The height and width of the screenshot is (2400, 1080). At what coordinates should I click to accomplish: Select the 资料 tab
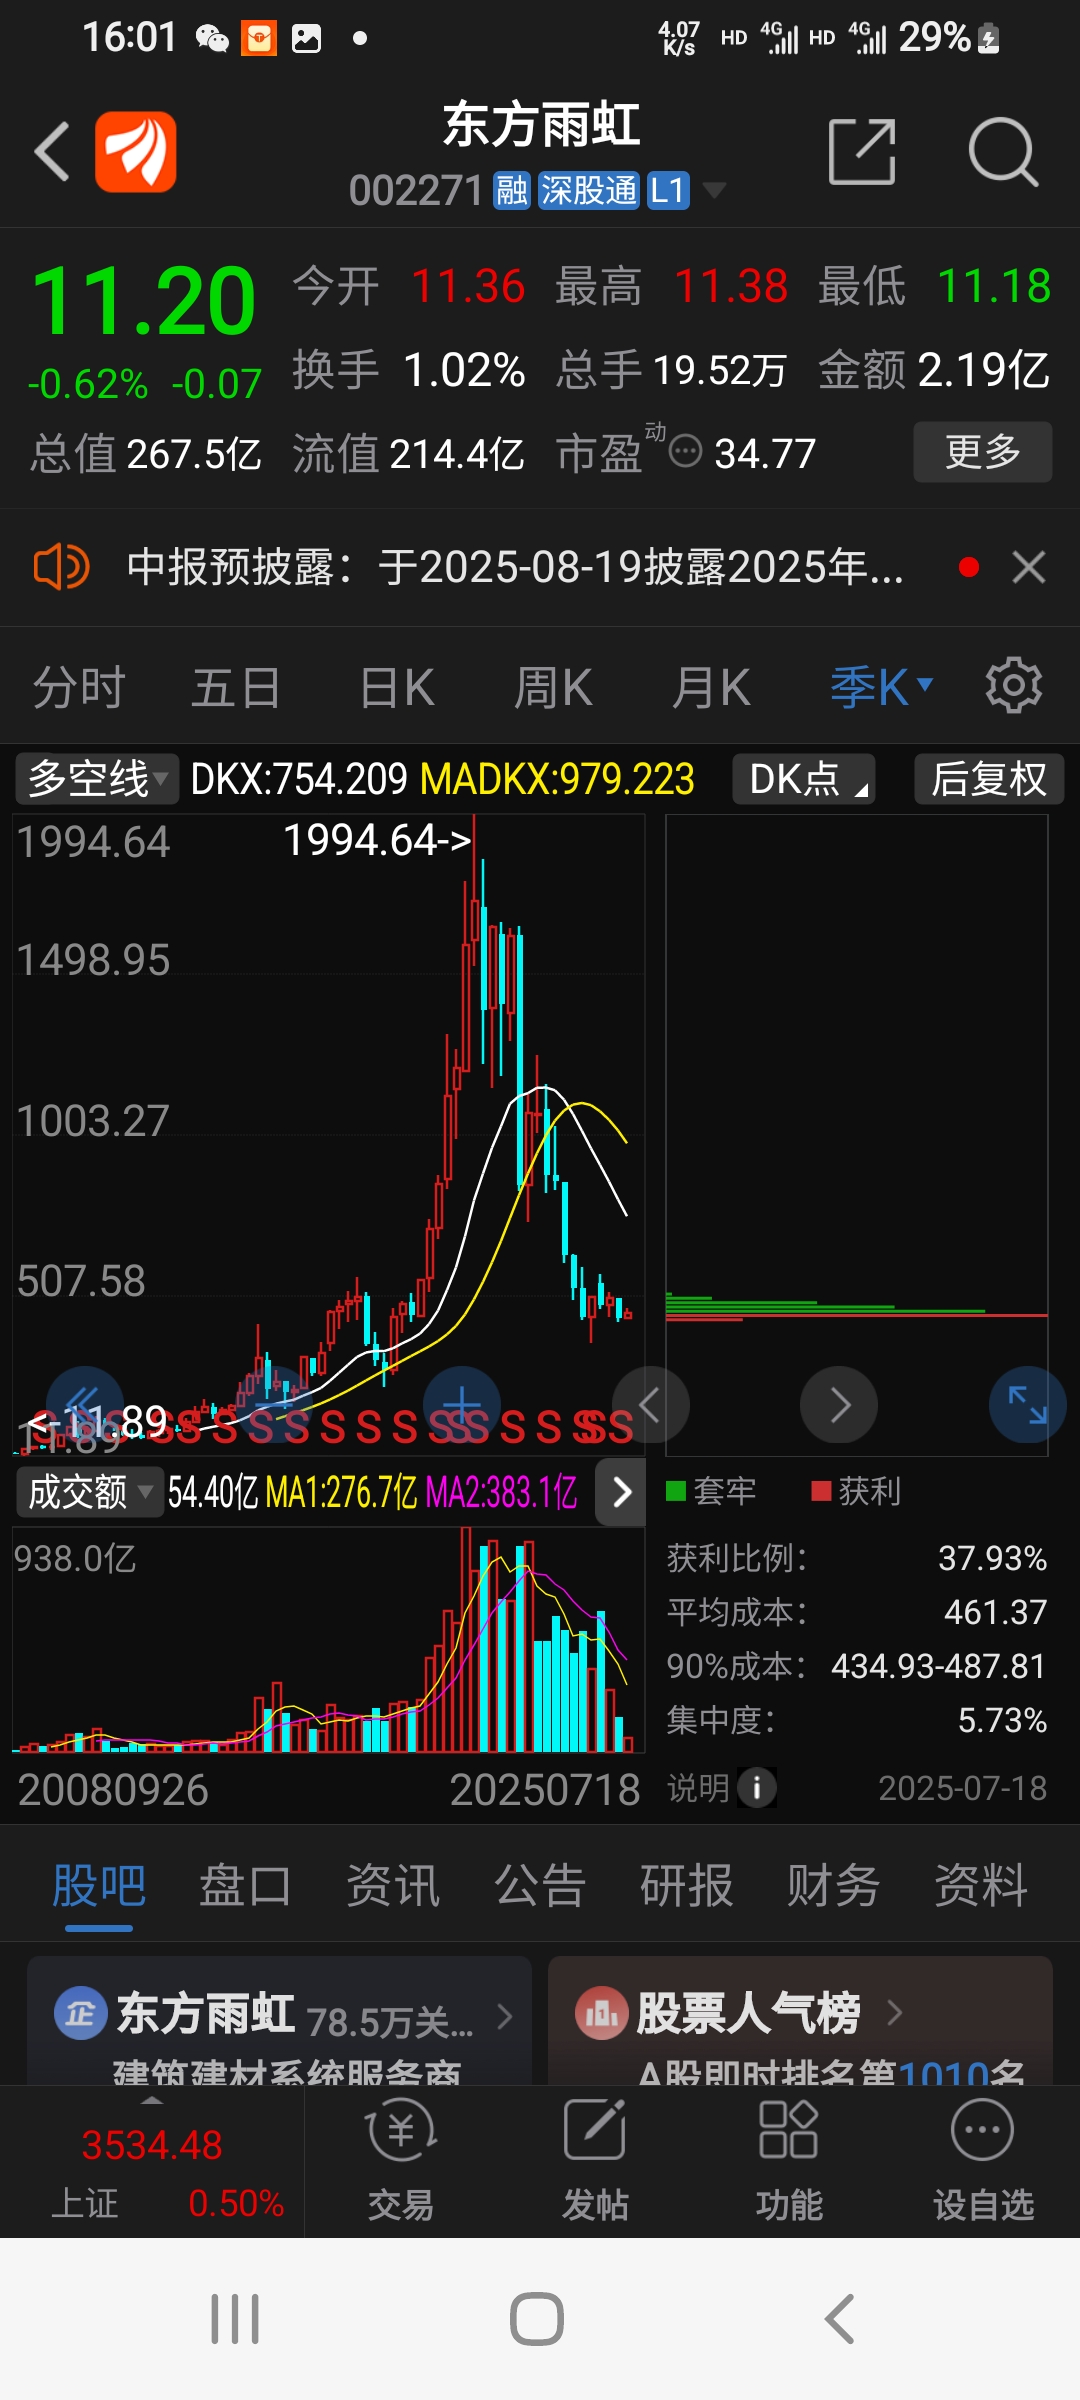pos(981,1886)
